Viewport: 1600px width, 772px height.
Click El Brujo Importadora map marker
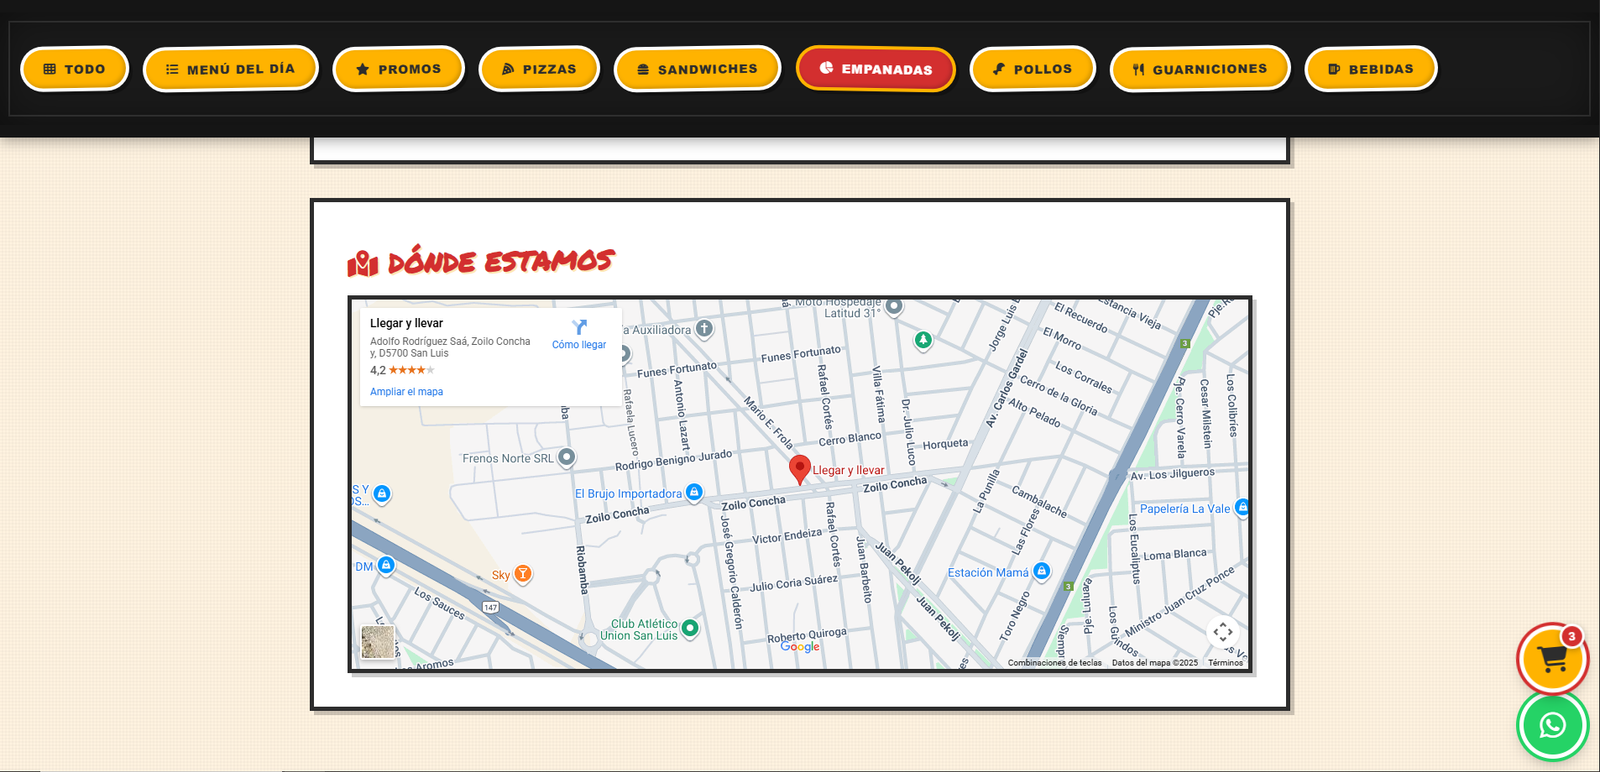click(x=694, y=492)
